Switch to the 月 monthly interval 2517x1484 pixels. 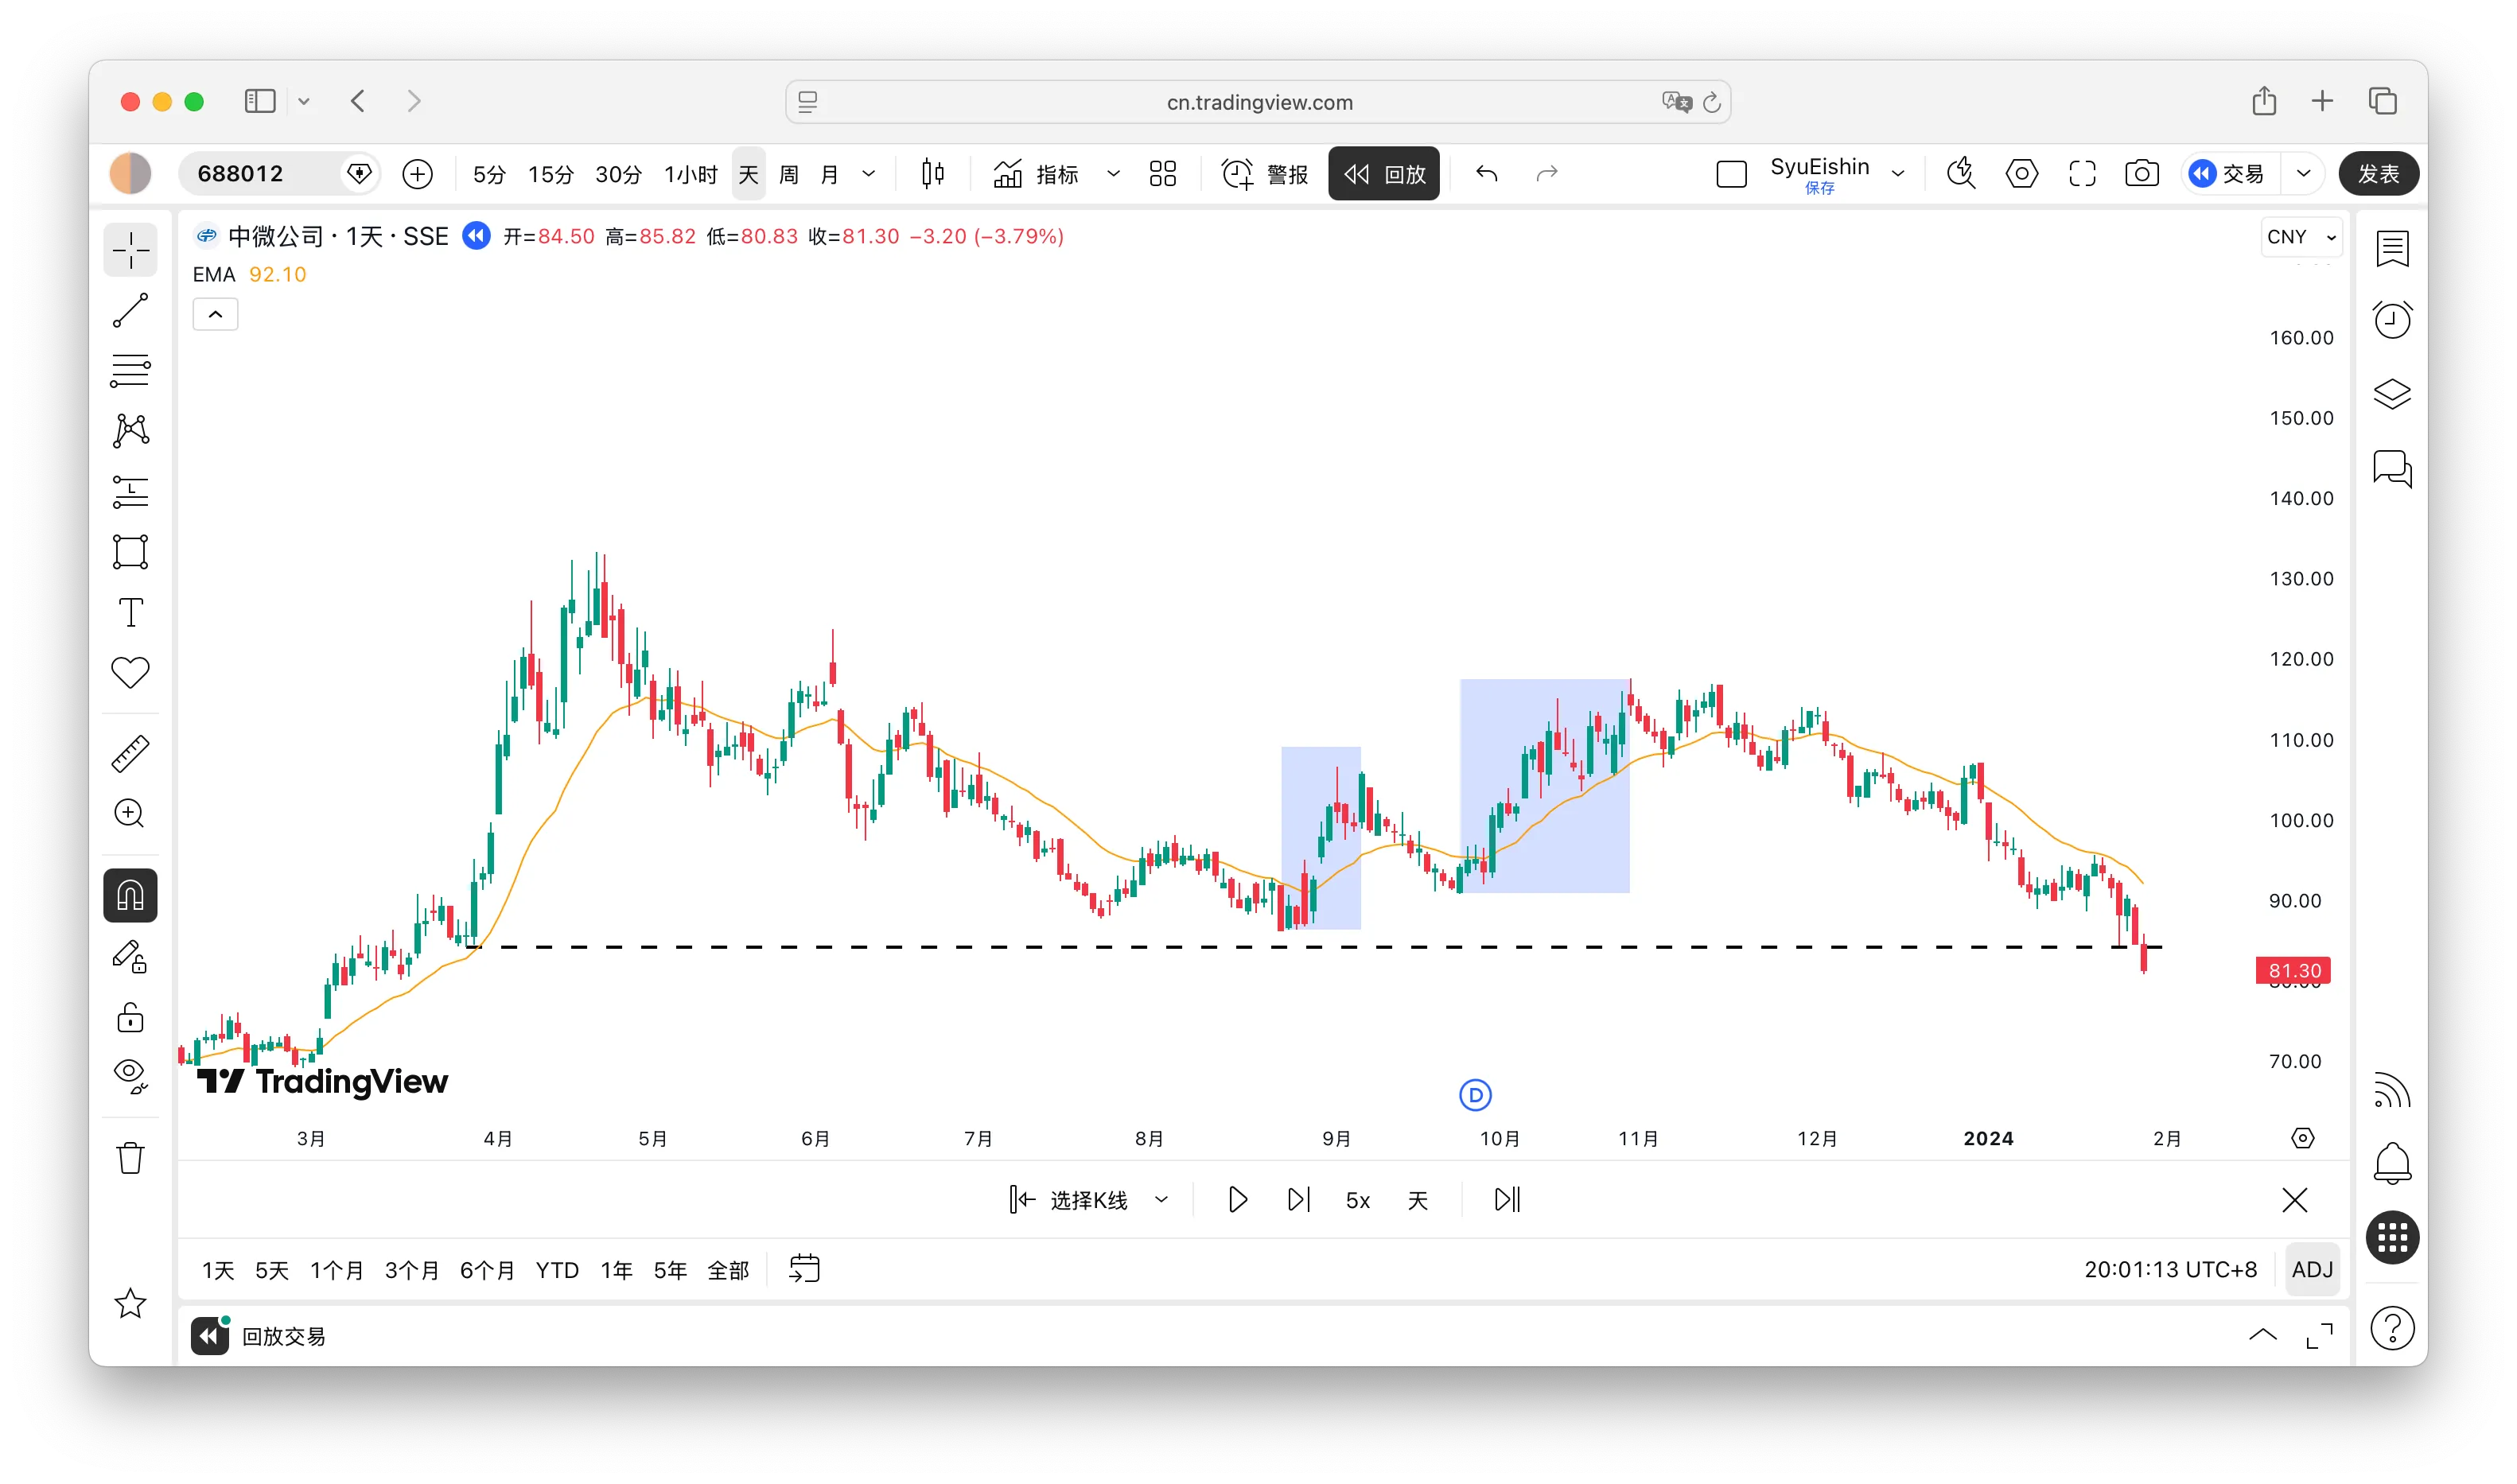pos(830,174)
